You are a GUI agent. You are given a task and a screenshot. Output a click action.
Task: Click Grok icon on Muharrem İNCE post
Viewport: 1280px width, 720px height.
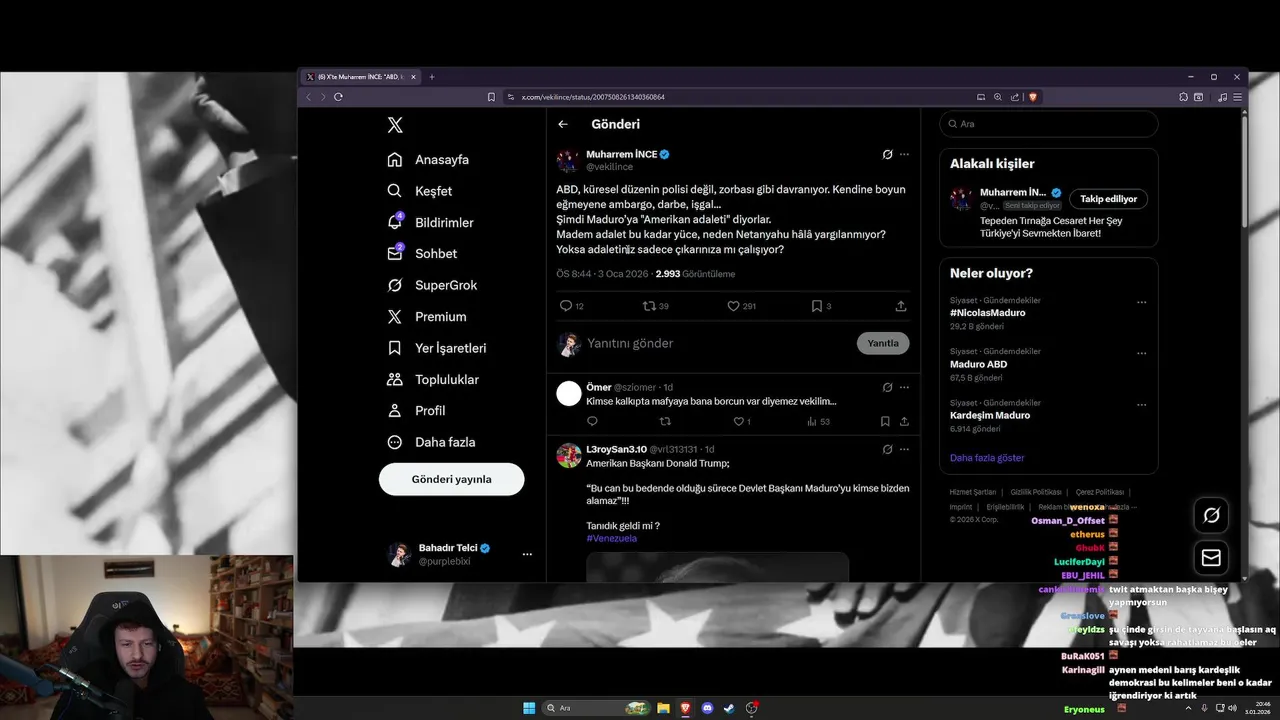pyautogui.click(x=887, y=155)
